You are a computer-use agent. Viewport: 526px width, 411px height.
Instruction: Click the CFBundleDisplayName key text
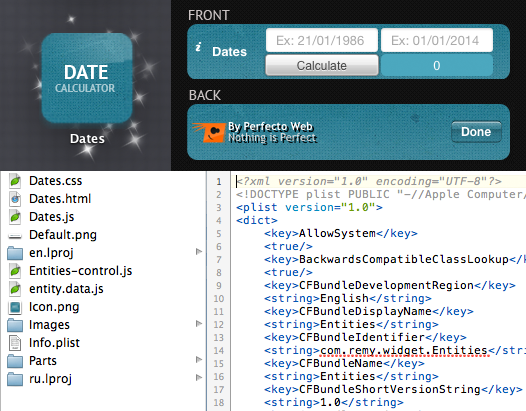tap(365, 311)
